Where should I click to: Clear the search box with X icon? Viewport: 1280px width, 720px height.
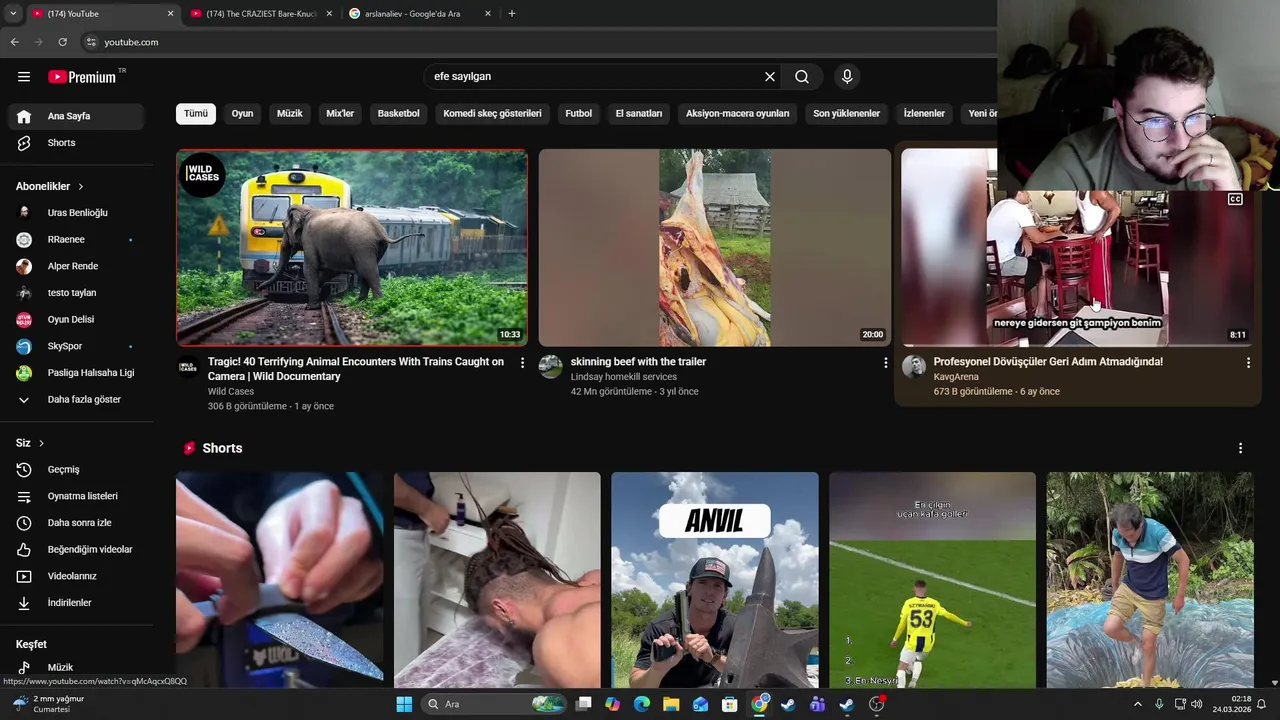770,76
